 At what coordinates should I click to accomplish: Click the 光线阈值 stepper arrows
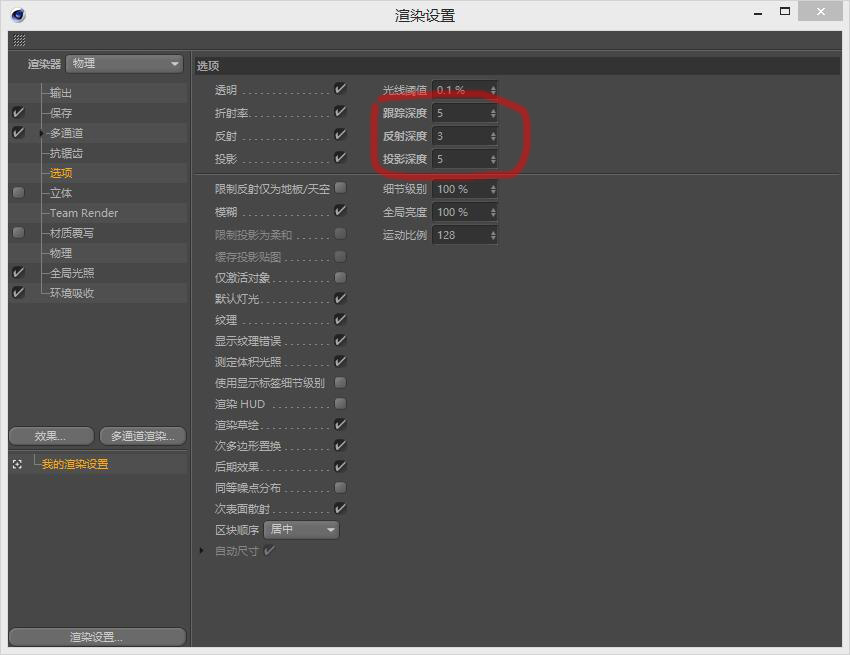[x=493, y=90]
